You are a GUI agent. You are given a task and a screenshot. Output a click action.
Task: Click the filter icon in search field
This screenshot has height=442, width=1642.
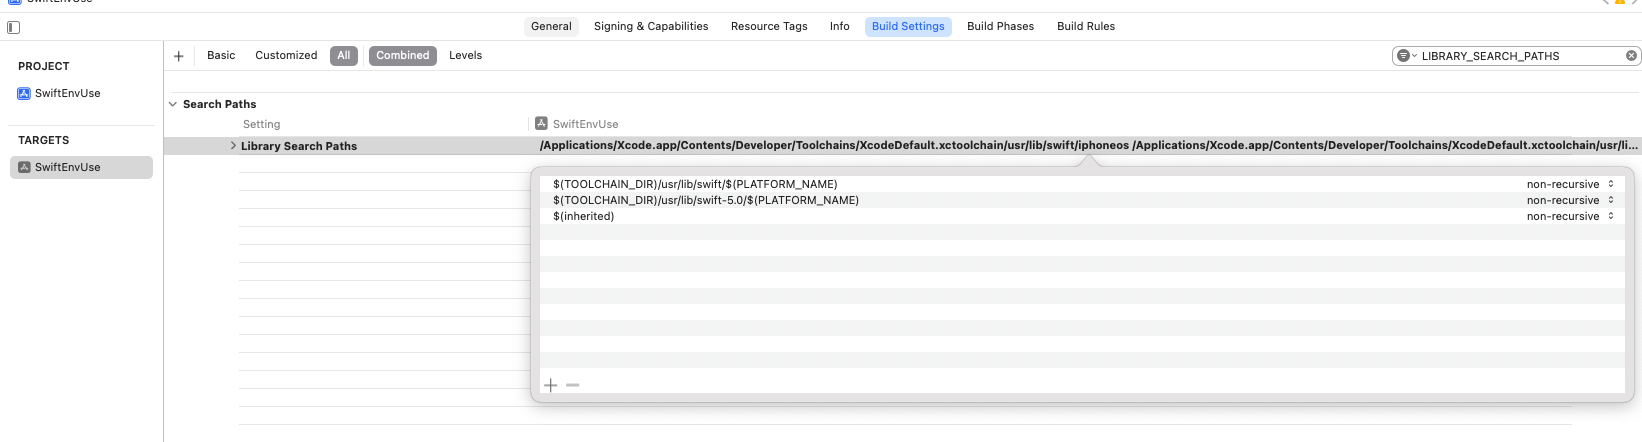pos(1405,56)
